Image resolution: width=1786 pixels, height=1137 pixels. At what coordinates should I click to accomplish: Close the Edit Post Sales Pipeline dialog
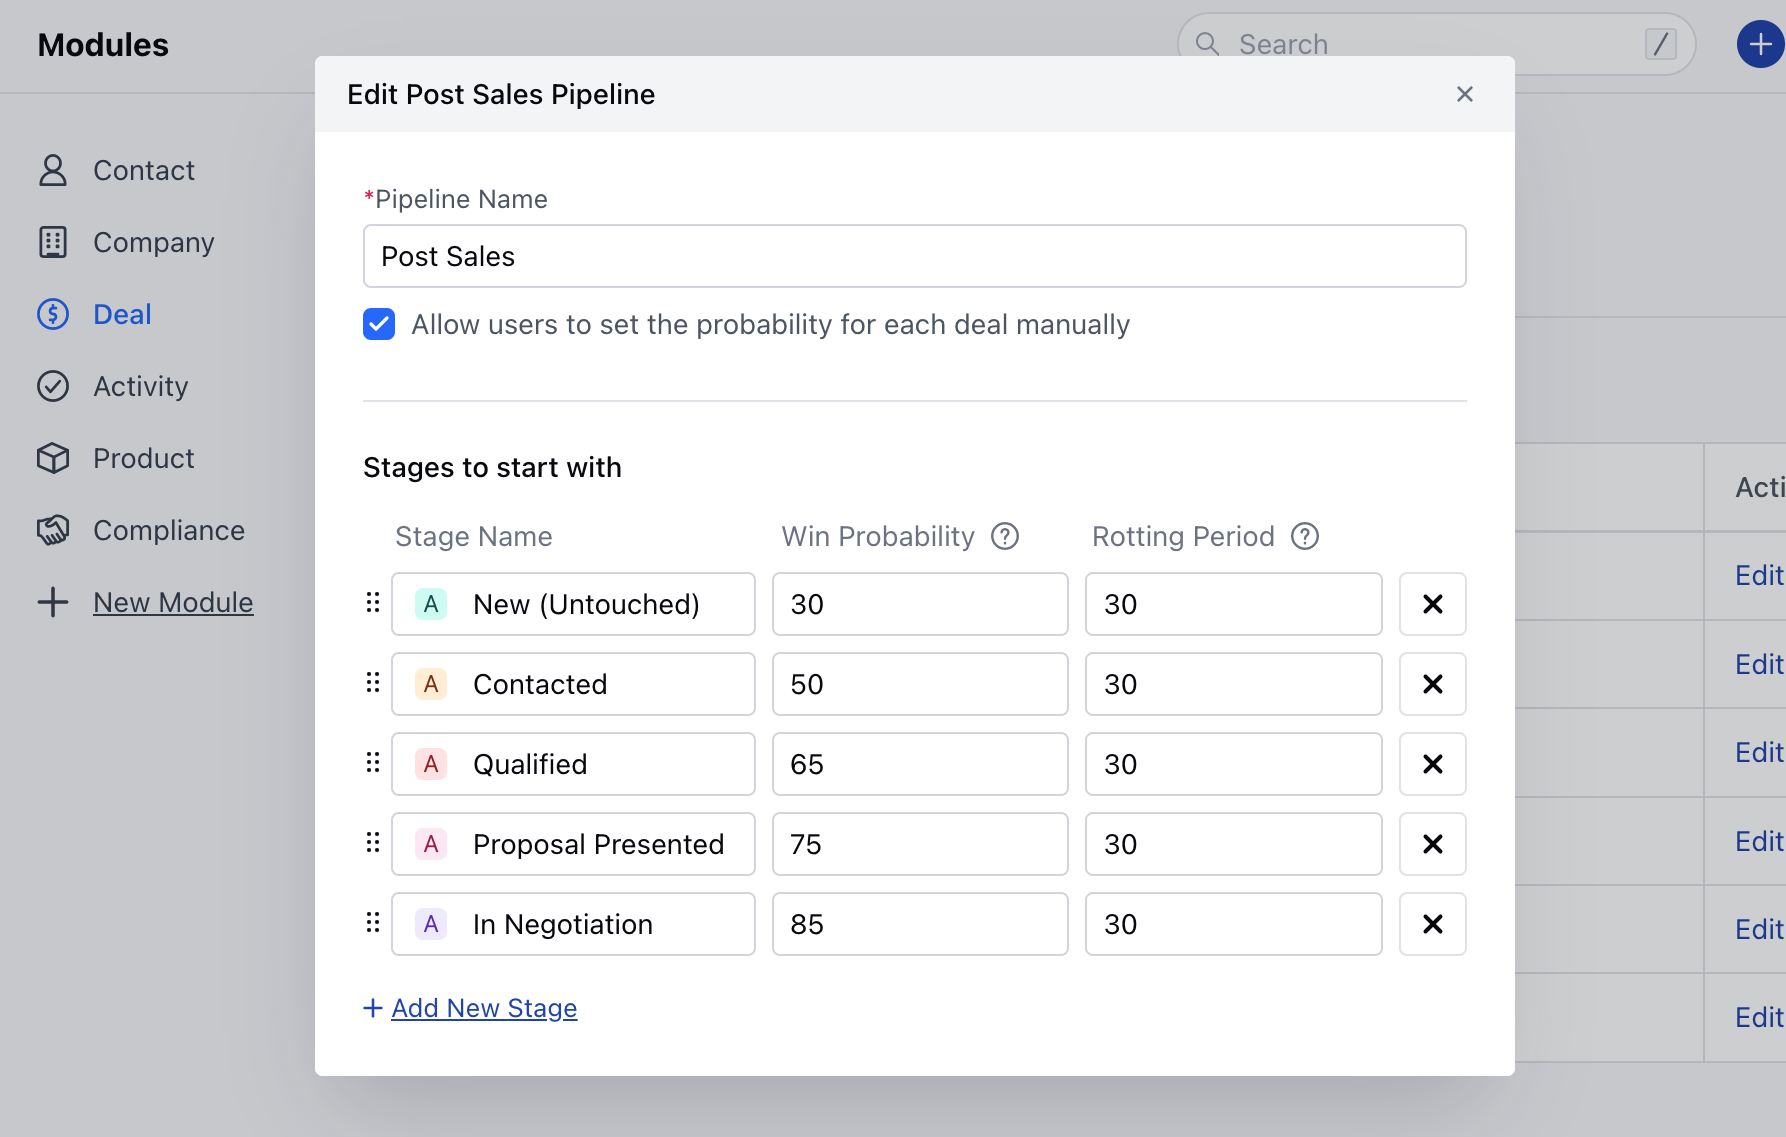coord(1465,94)
